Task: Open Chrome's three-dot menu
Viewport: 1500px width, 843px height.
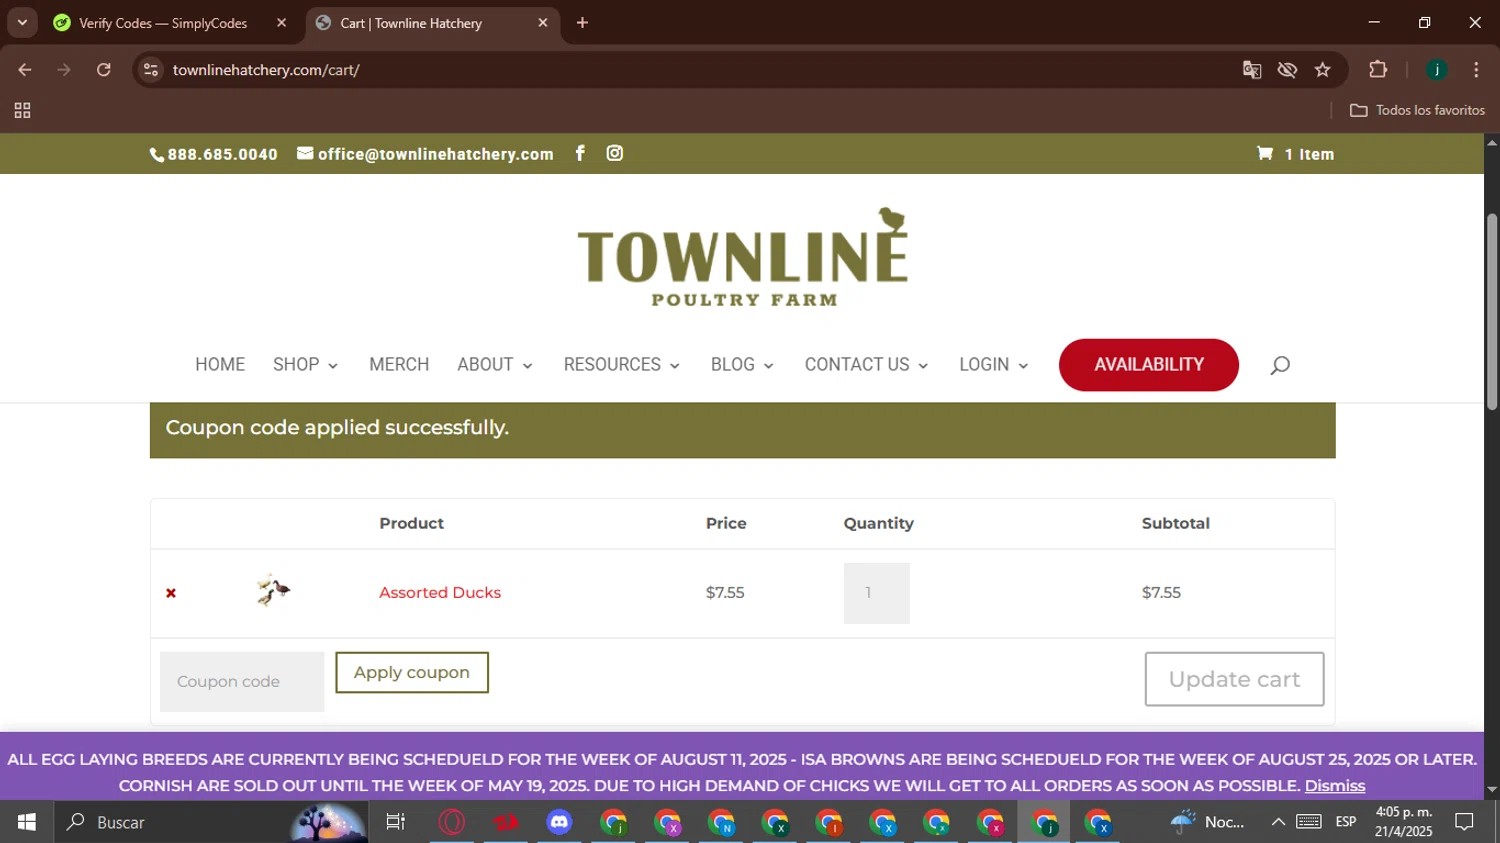Action: pyautogui.click(x=1476, y=70)
